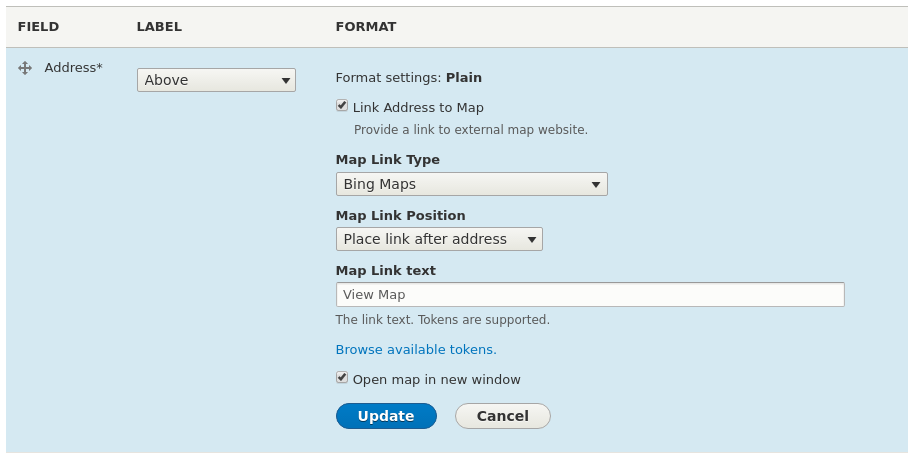The width and height of the screenshot is (914, 458).
Task: Open the Above label position dropdown
Action: (x=216, y=80)
